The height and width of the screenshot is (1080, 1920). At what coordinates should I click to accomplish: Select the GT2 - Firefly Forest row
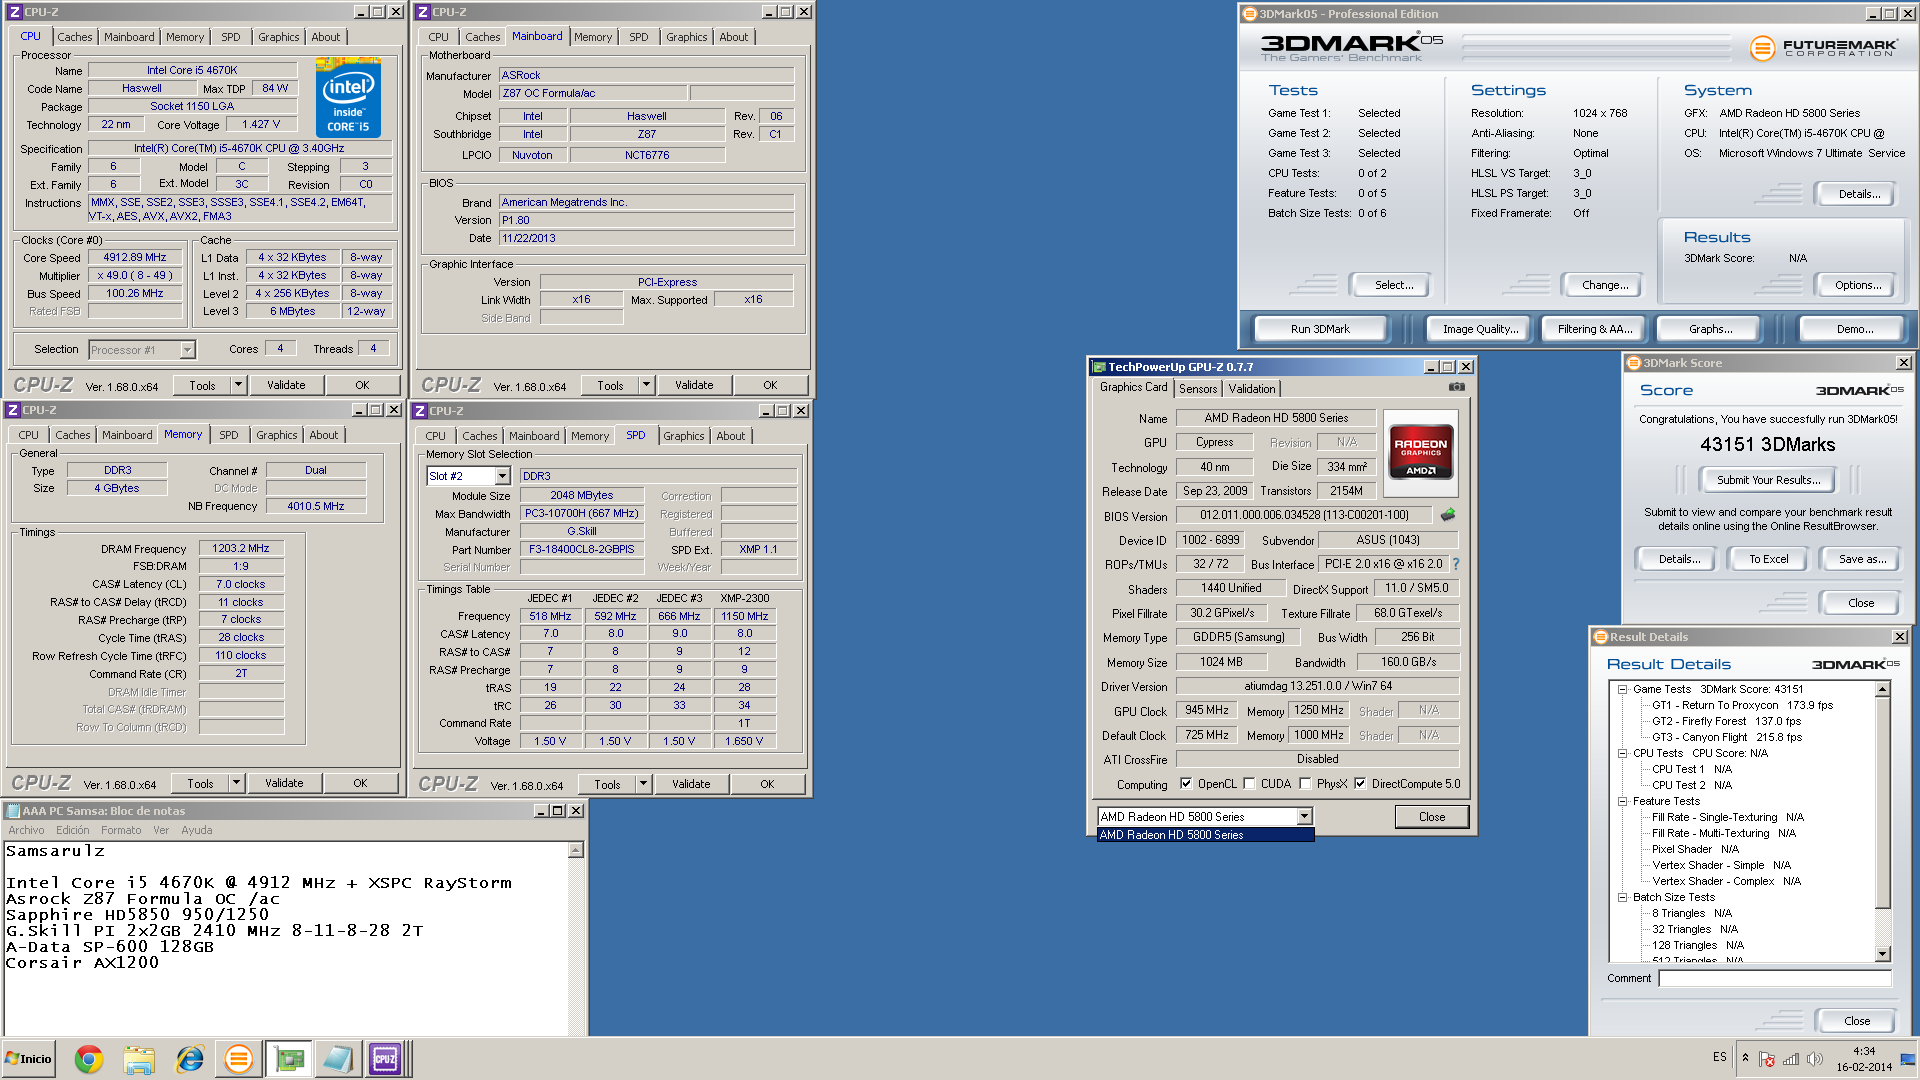1726,721
